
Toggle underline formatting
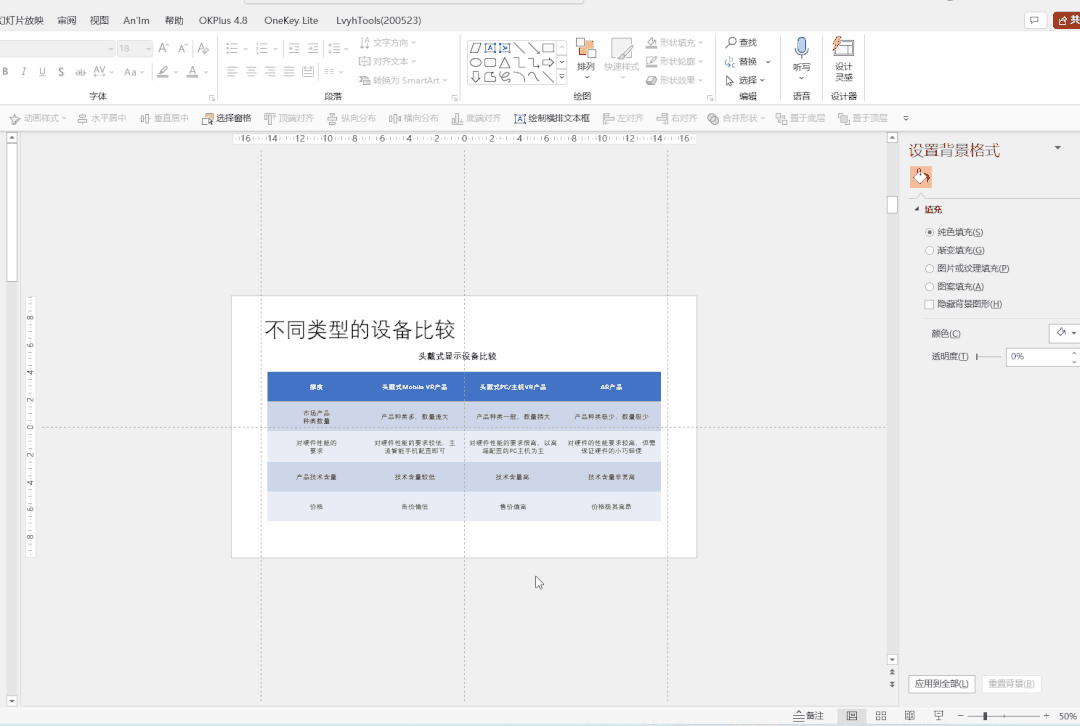pyautogui.click(x=43, y=72)
